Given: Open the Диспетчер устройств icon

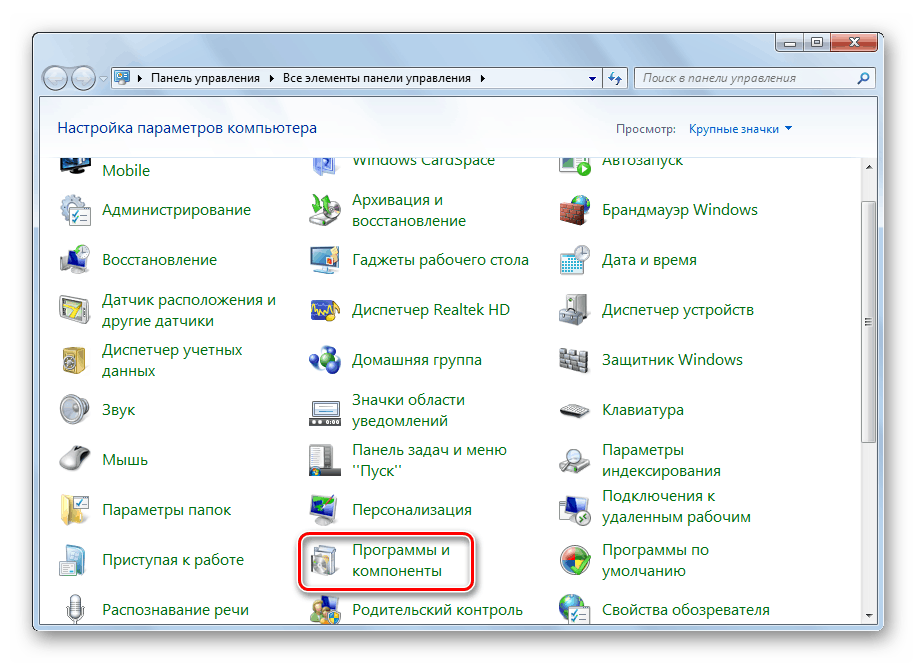Looking at the screenshot, I should pos(575,310).
